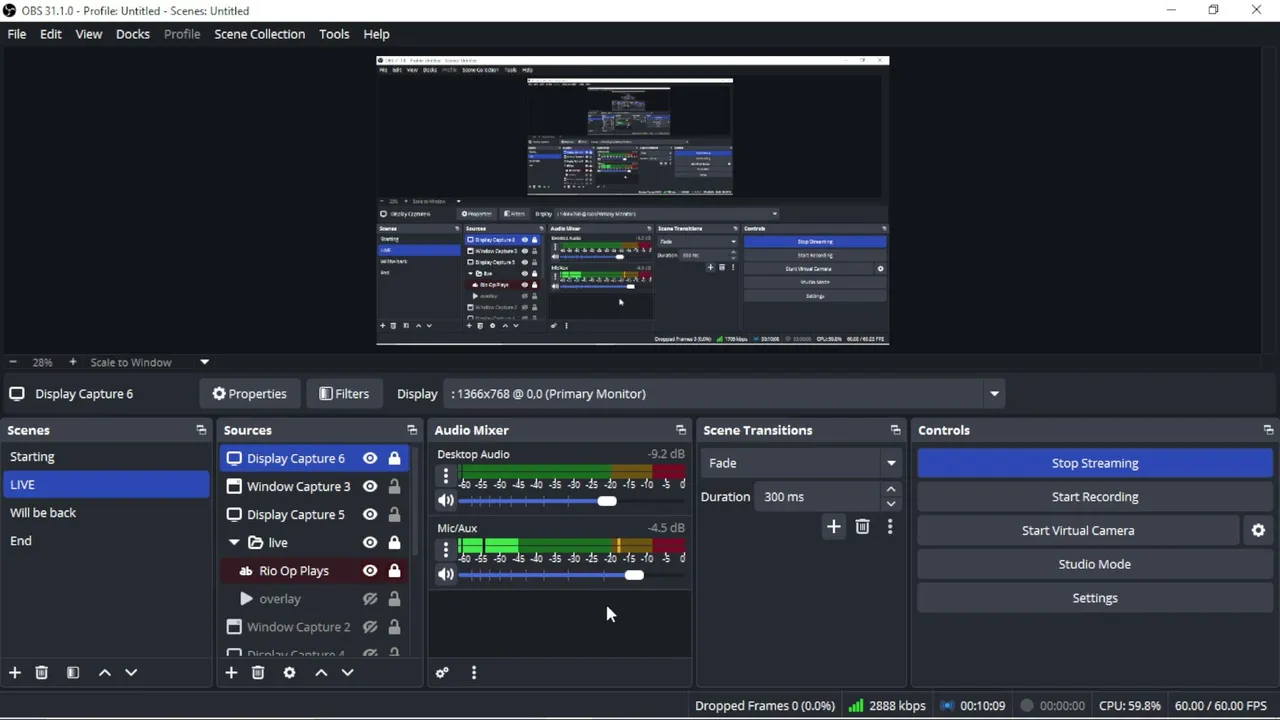Image resolution: width=1280 pixels, height=720 pixels.
Task: Configure virtual camera with gear icon
Action: (1259, 531)
